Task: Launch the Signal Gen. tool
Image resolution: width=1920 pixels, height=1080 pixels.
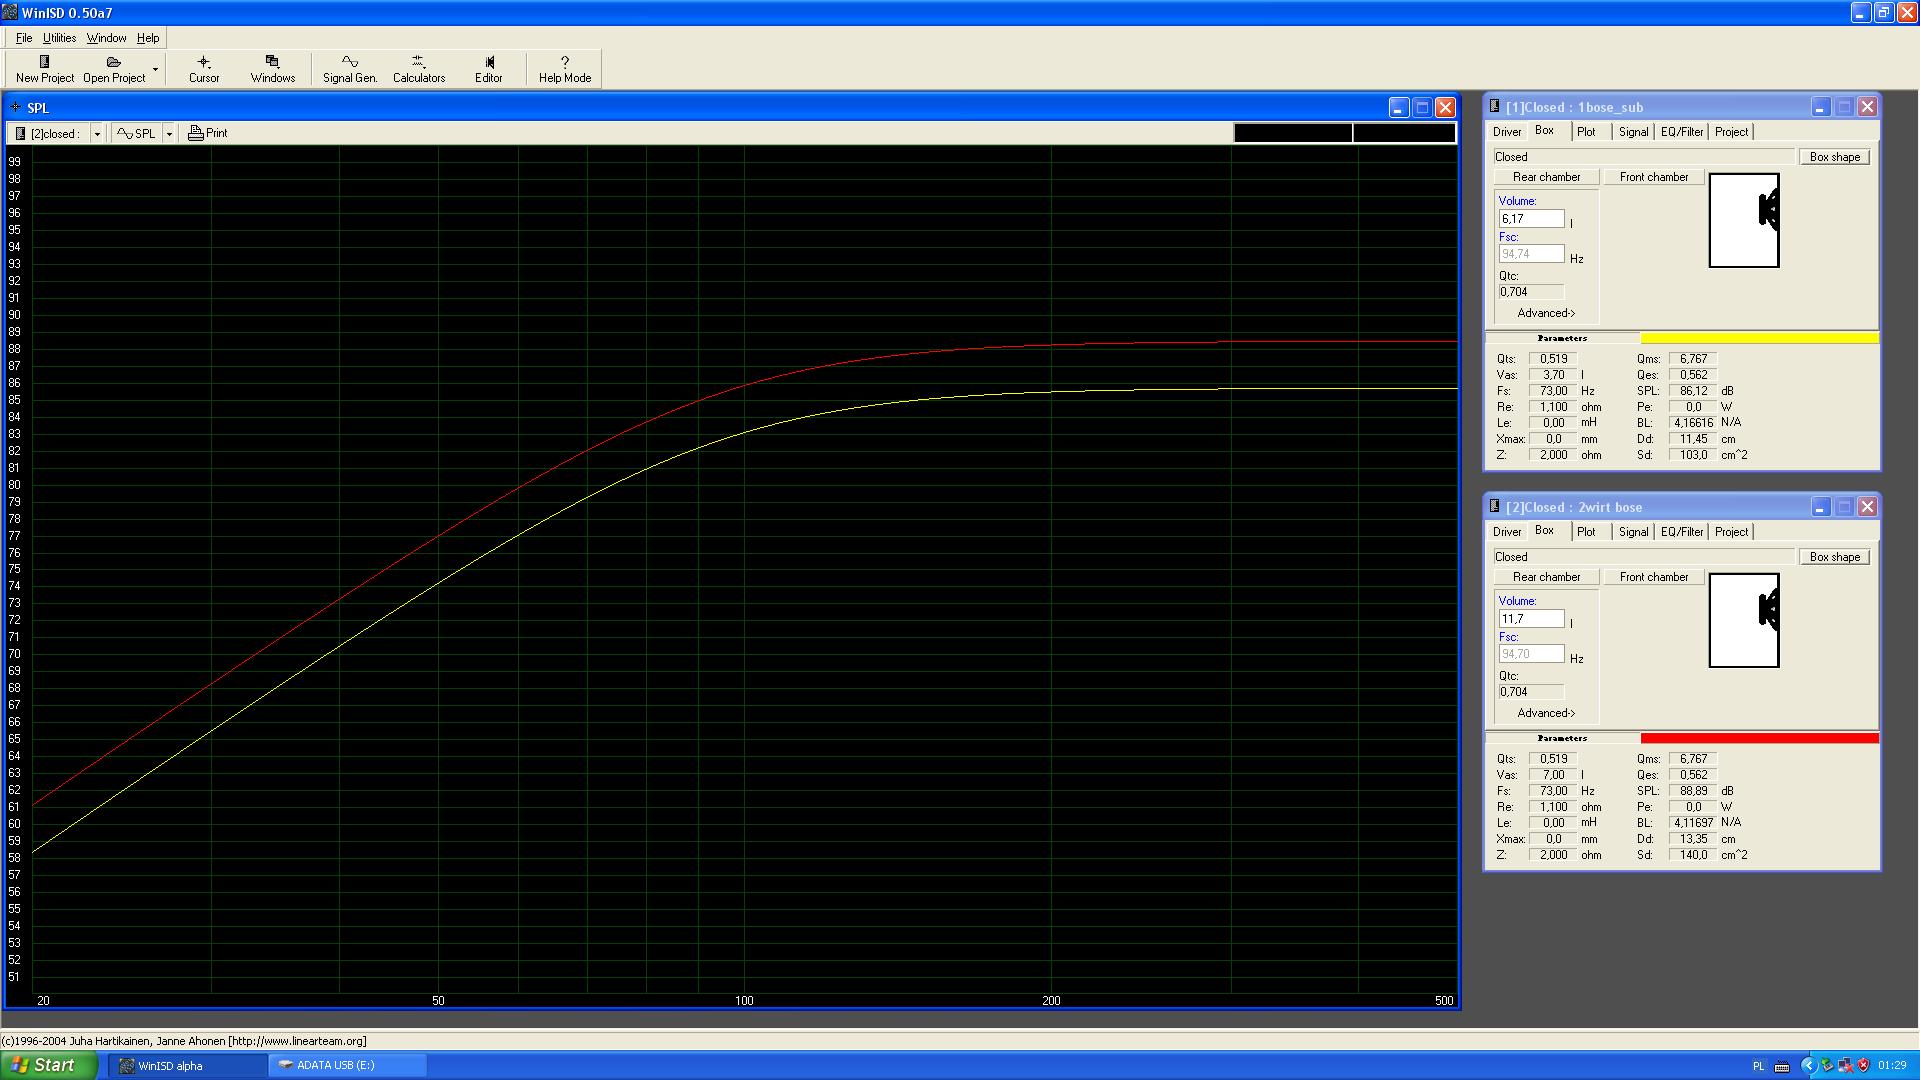Action: [x=349, y=63]
